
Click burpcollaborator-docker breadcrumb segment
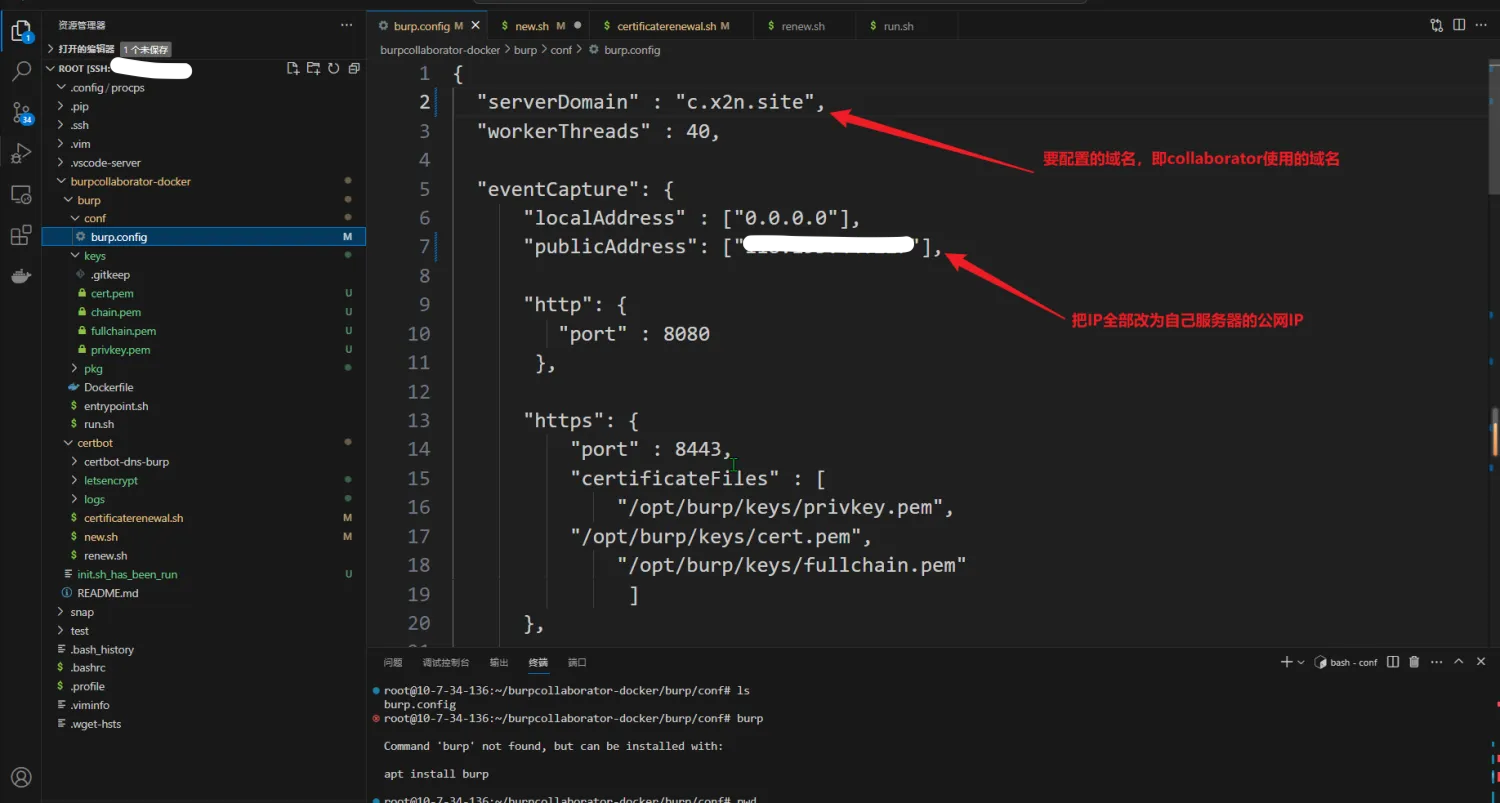pyautogui.click(x=440, y=49)
